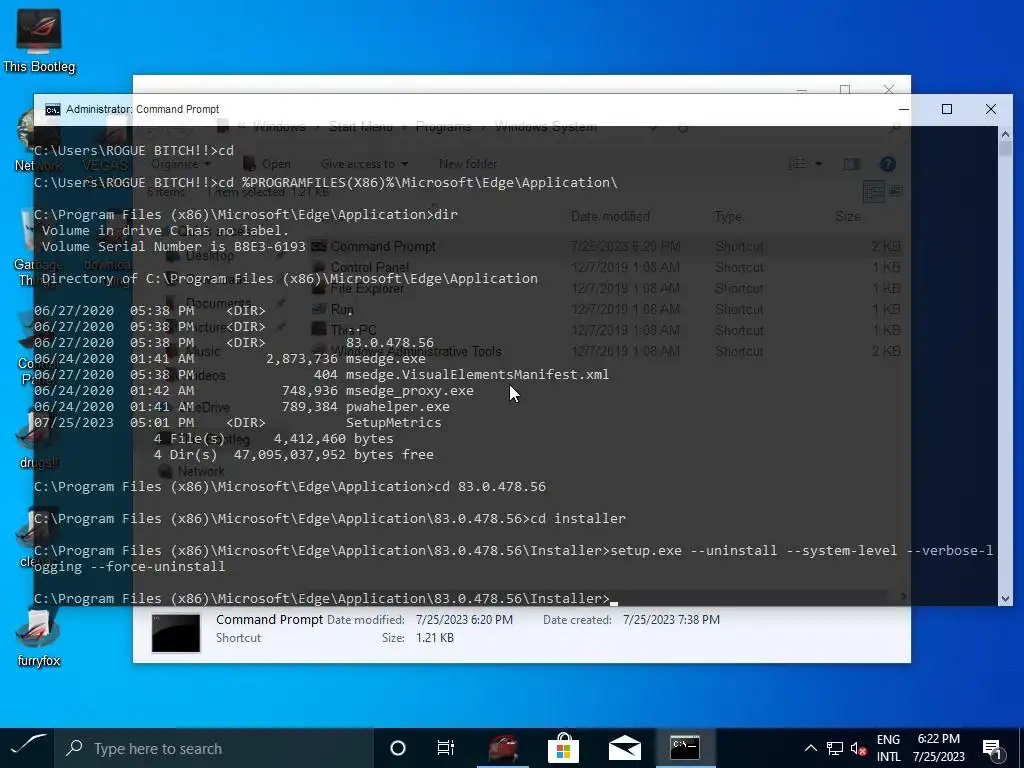
Task: Open Cortana circle on the taskbar
Action: pos(397,748)
